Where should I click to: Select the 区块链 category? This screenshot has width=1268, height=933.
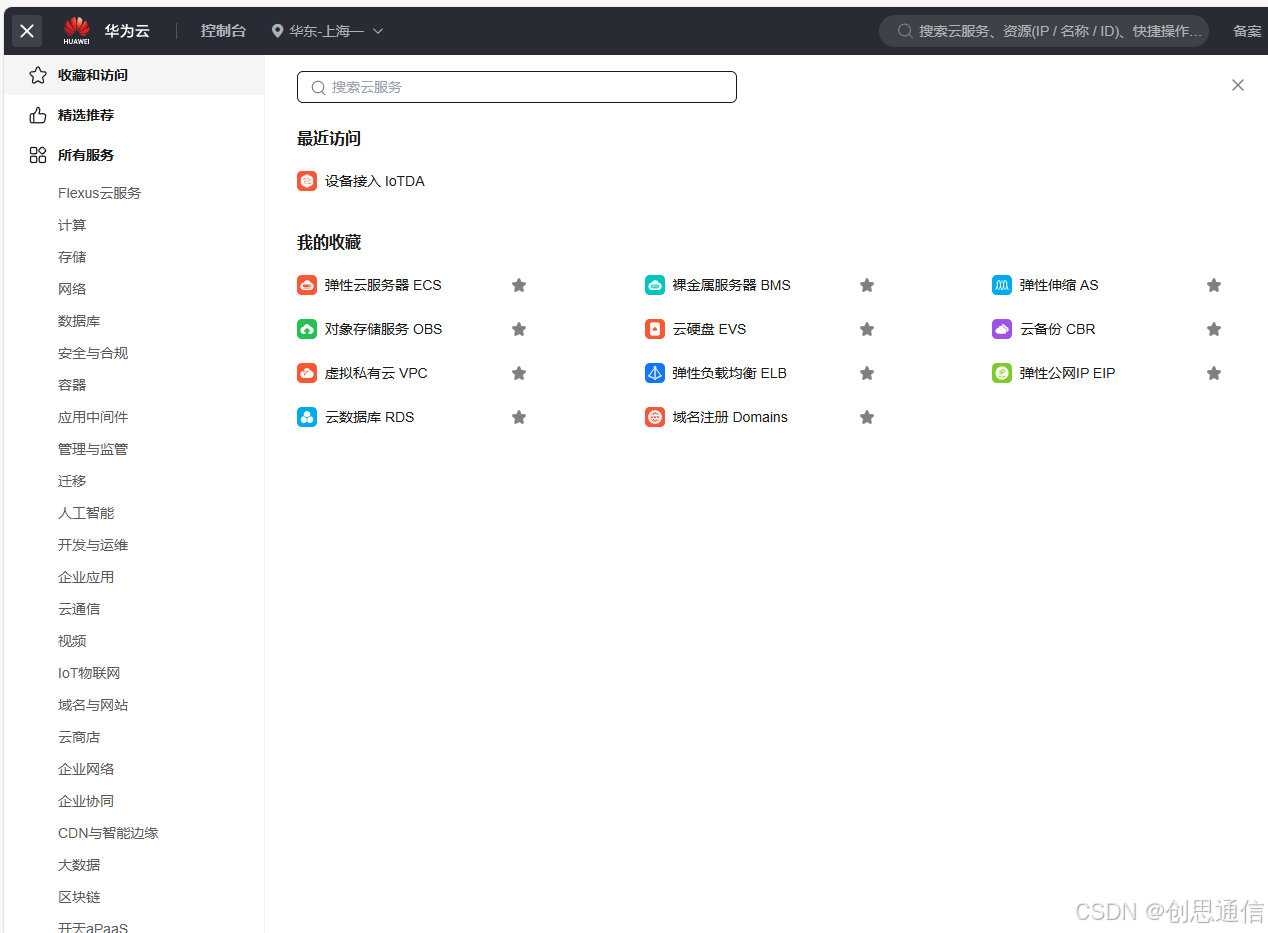79,897
